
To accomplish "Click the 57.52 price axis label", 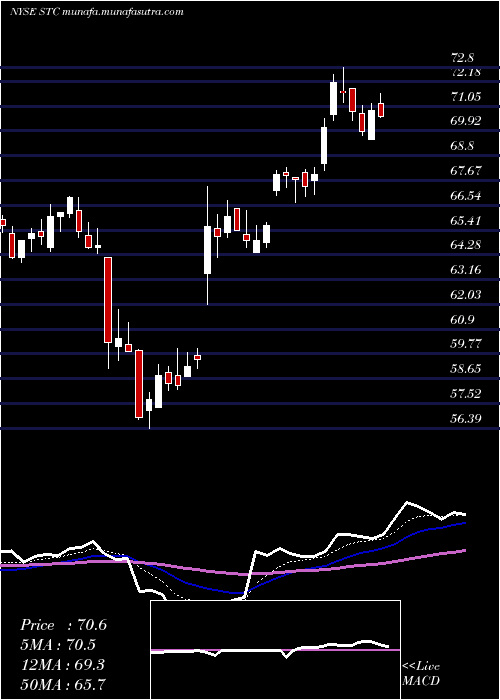I will (x=466, y=393).
